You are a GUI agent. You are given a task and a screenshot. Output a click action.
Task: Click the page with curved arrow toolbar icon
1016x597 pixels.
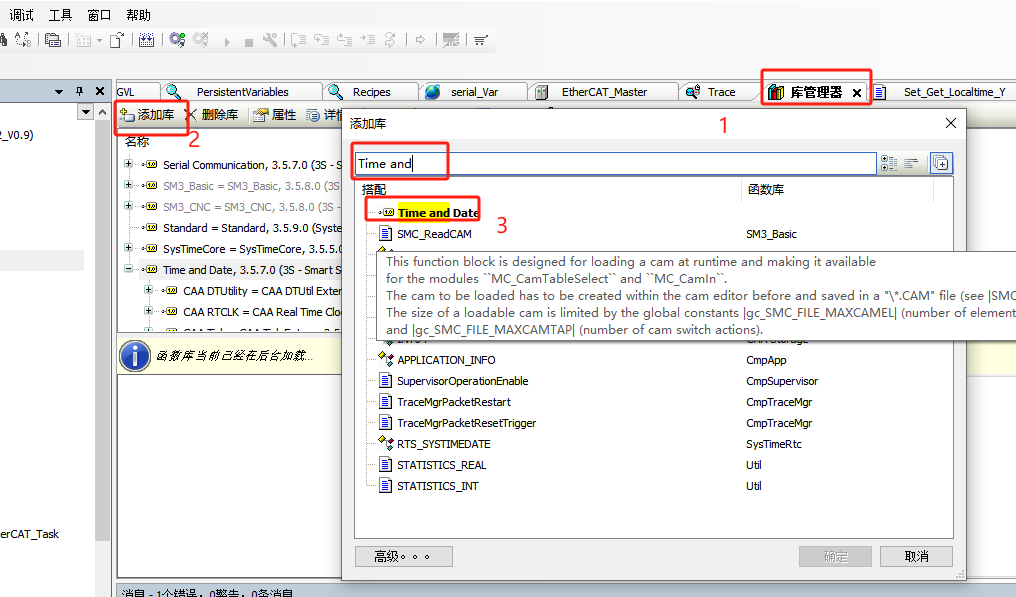point(117,40)
